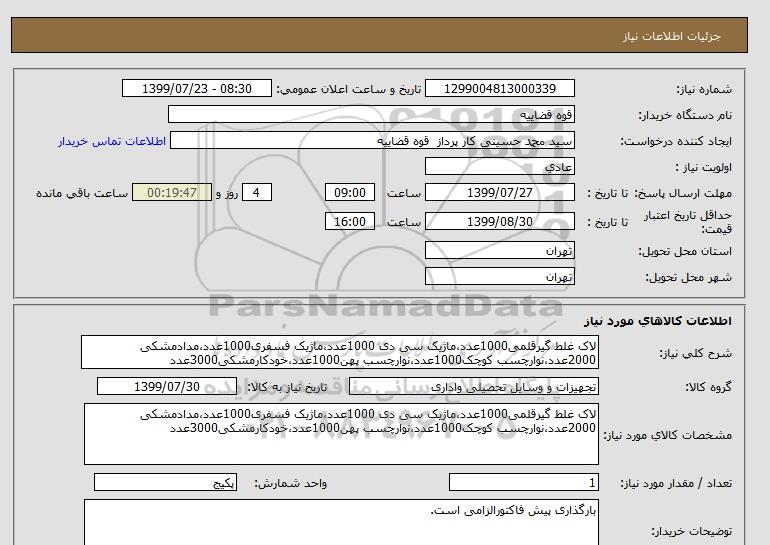Click the توضیحات خریدار label

point(691,531)
